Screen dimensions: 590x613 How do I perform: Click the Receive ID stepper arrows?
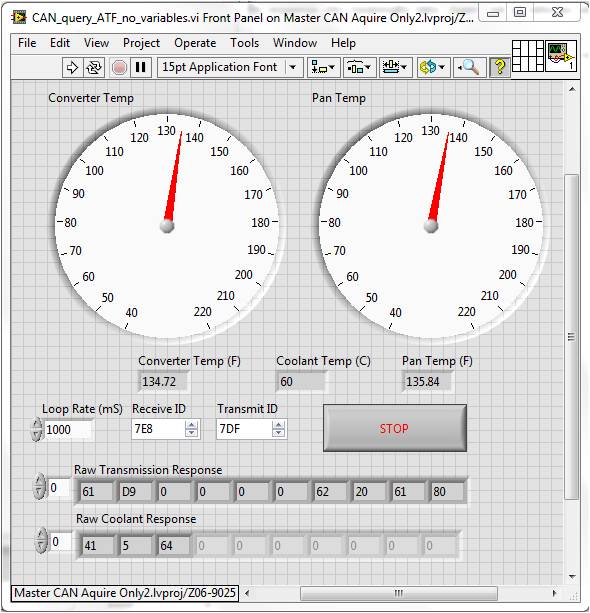pos(191,429)
